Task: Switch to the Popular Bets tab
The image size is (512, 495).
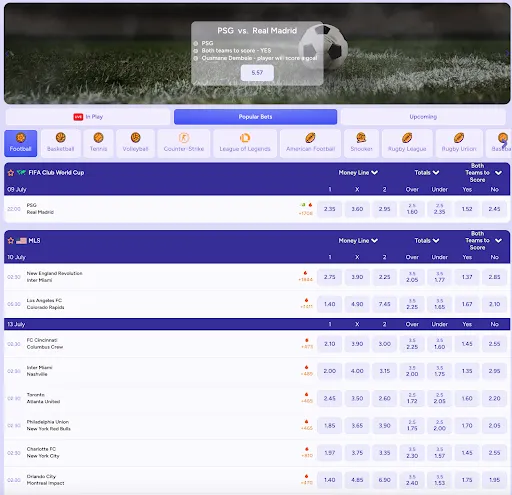Action: pos(255,117)
